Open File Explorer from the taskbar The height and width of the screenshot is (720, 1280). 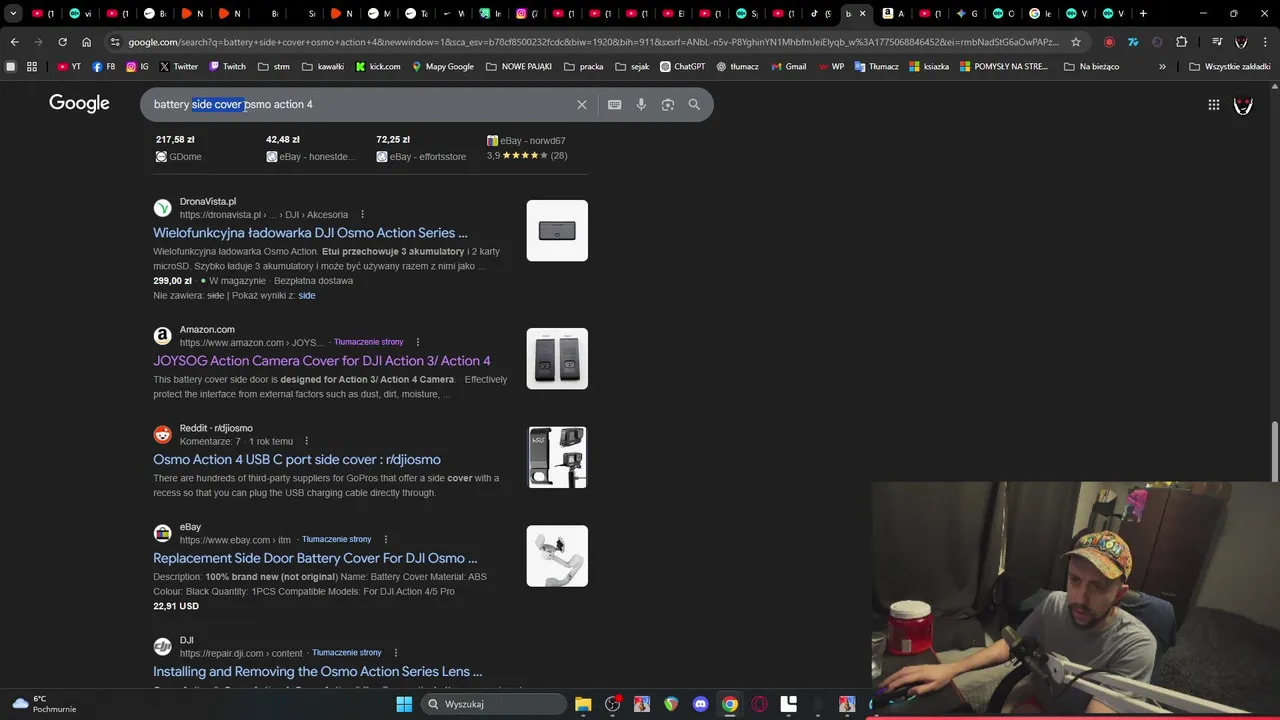tap(583, 704)
